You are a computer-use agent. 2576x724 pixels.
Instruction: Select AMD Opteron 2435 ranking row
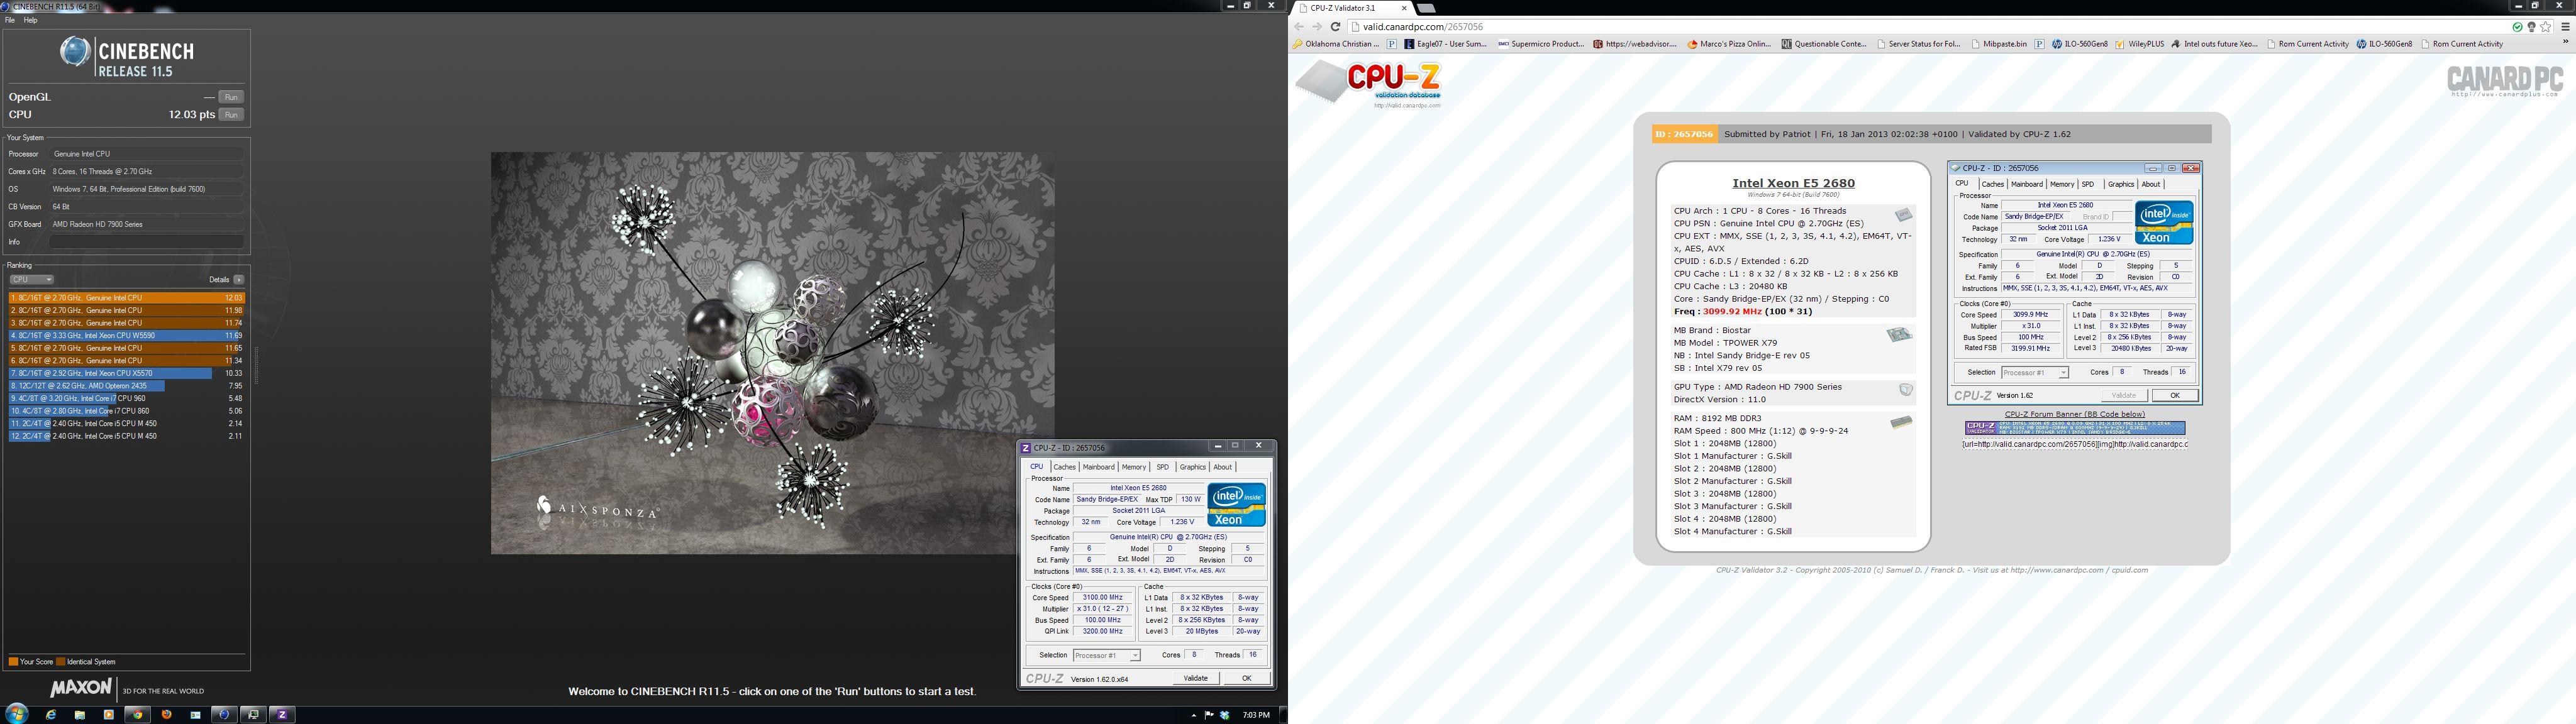pos(126,385)
